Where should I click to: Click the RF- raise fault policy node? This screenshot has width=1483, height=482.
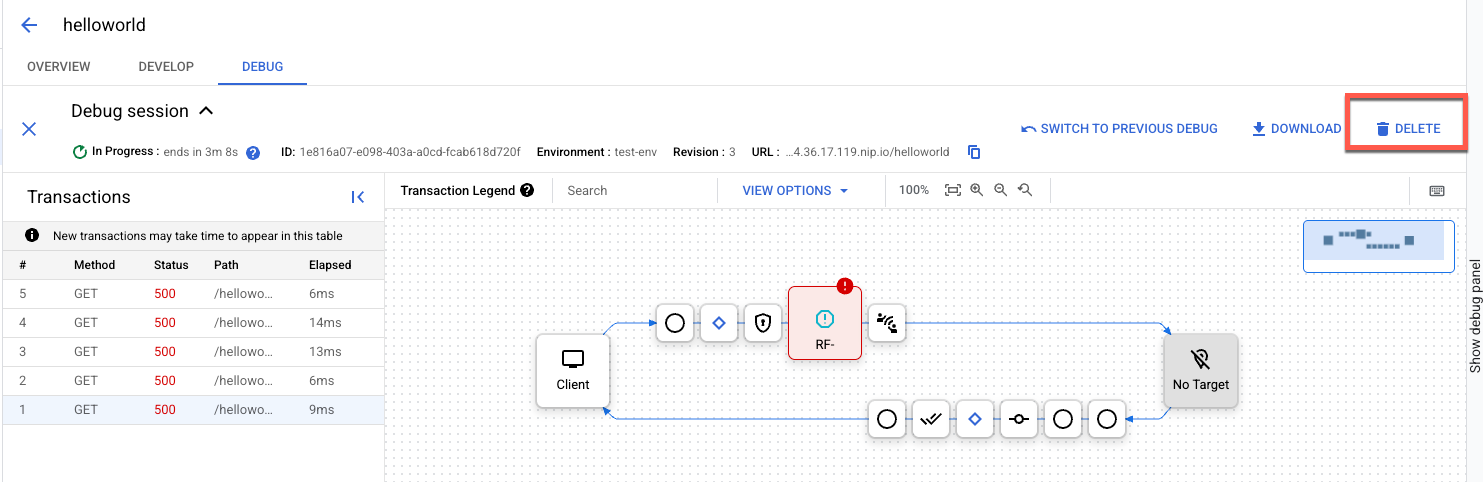click(824, 322)
